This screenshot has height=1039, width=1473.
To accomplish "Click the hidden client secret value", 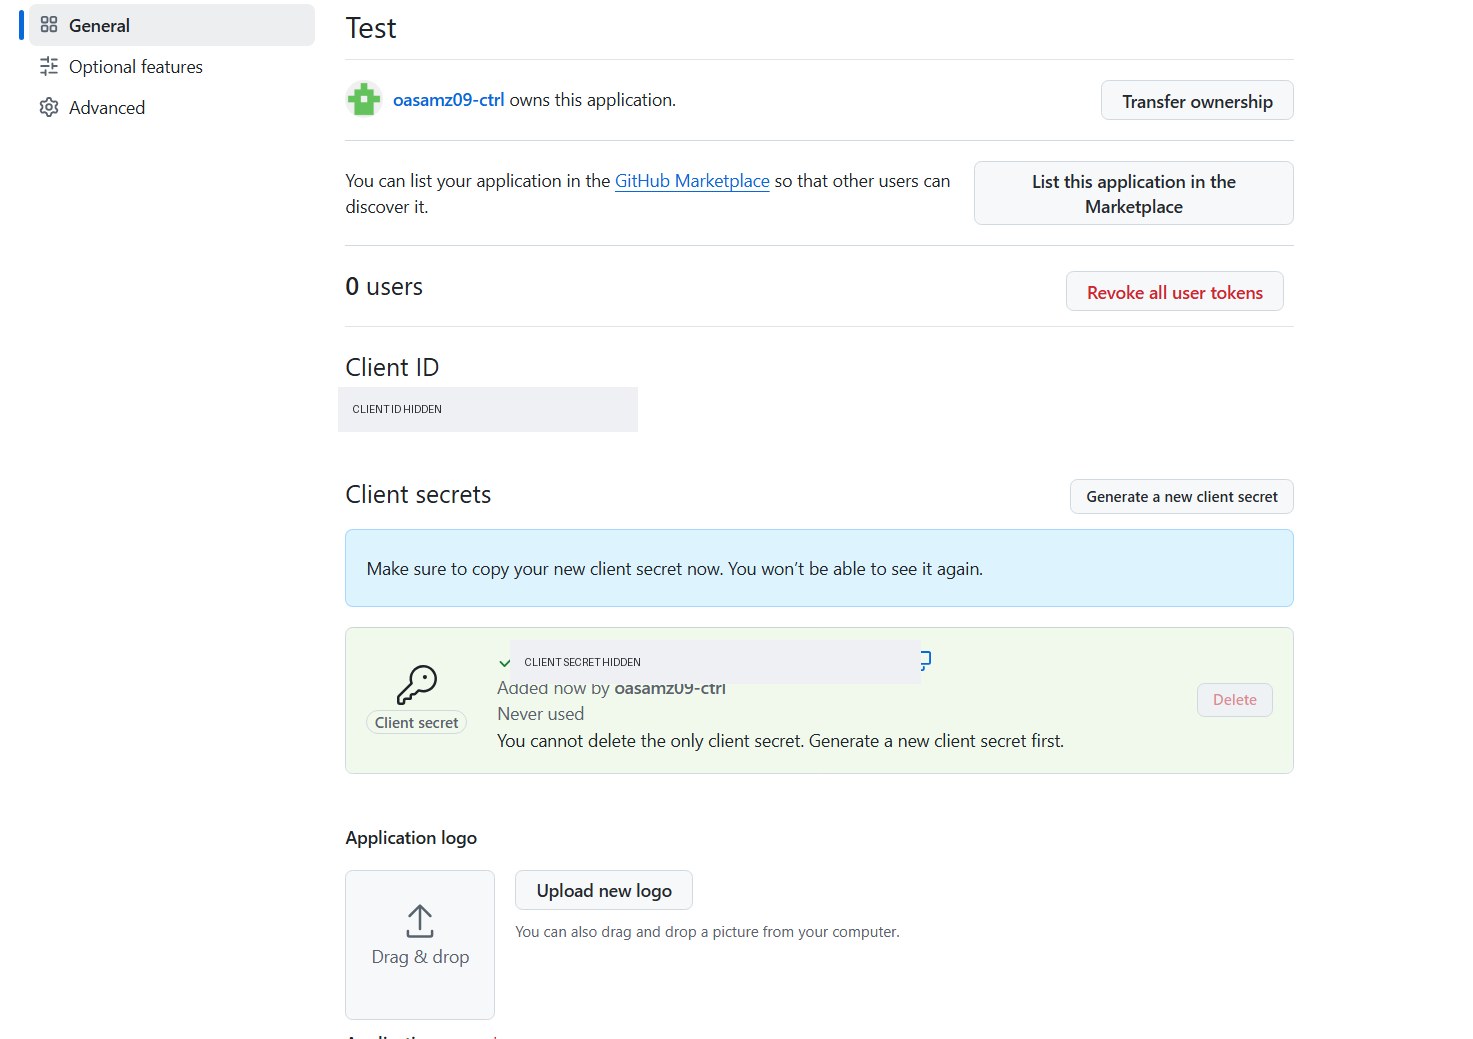I will click(715, 662).
